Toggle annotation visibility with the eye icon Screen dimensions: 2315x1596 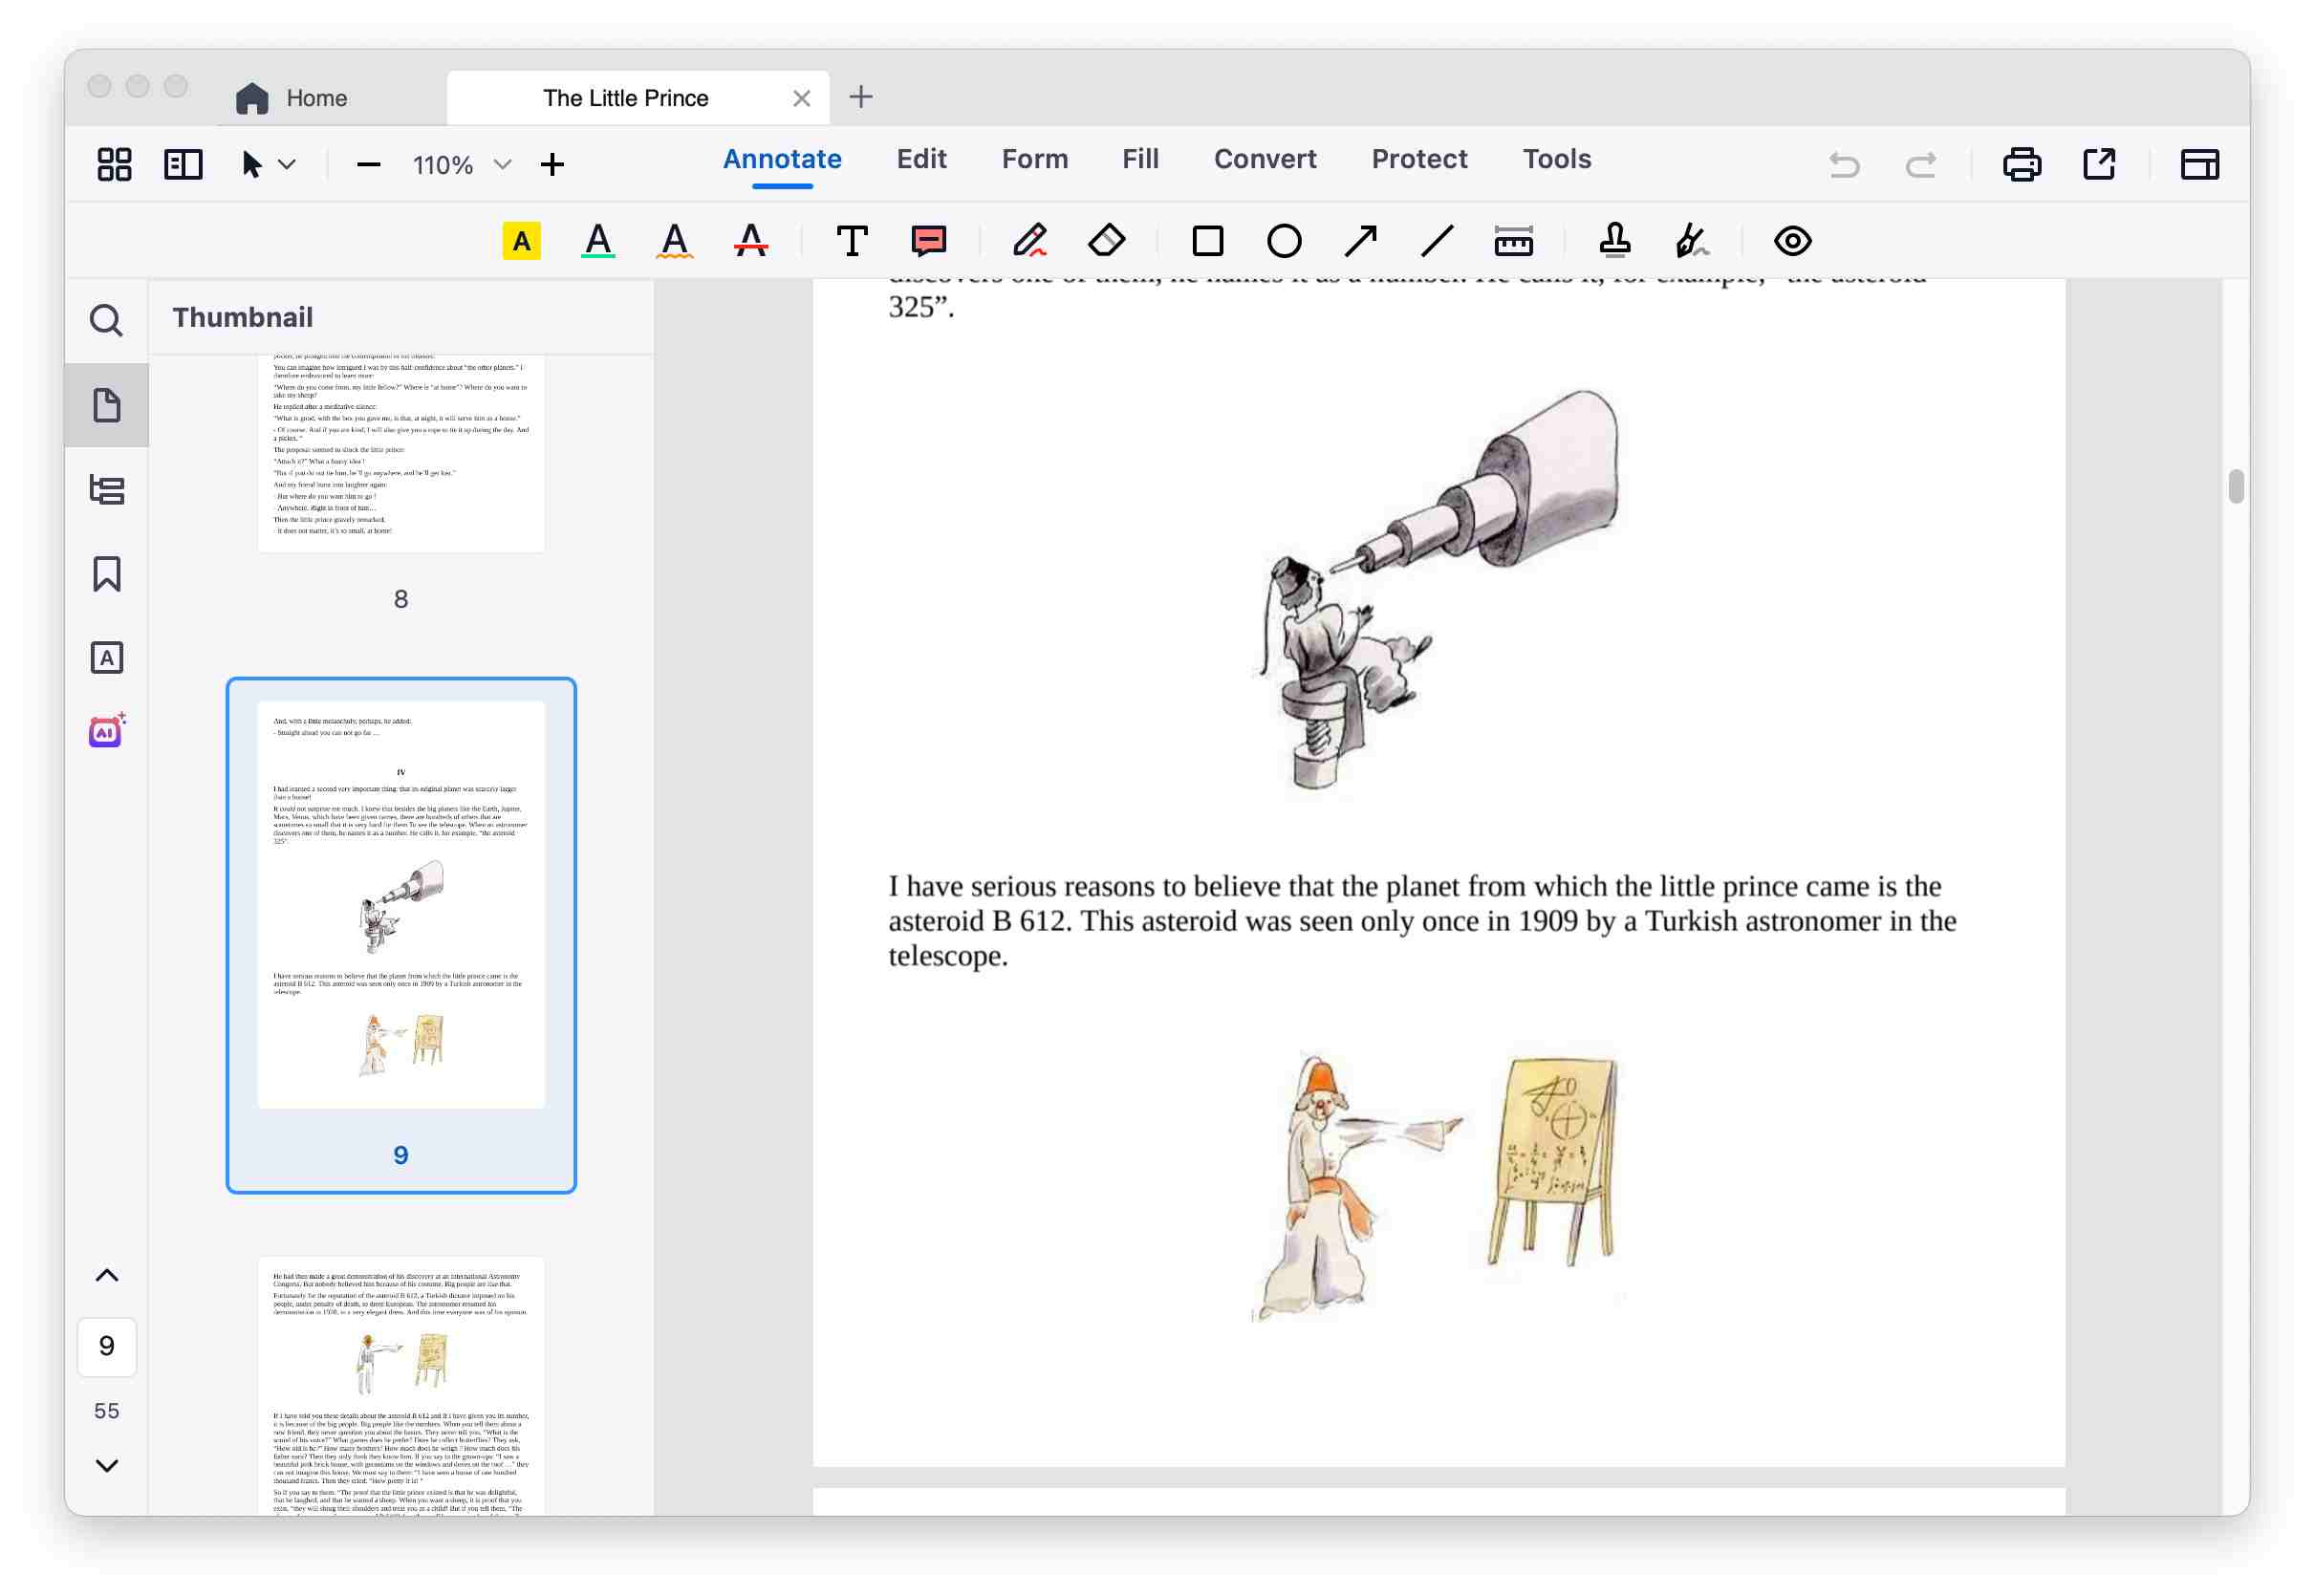(x=1792, y=240)
